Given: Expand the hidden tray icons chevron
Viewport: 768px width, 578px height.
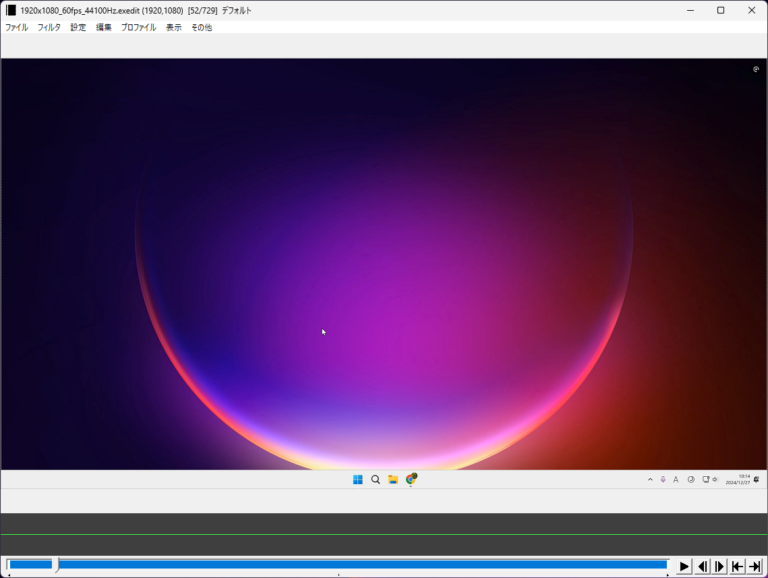Looking at the screenshot, I should pos(650,480).
